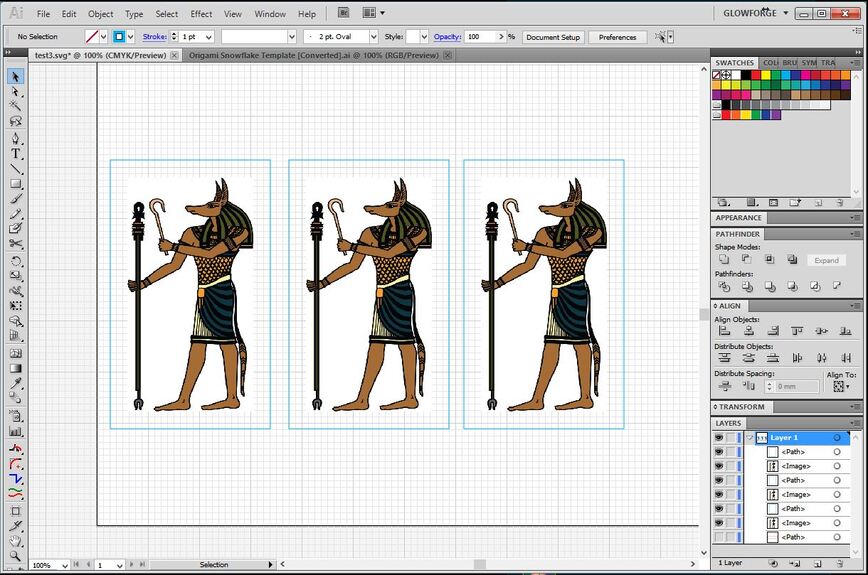Toggle visibility of the first Image sublayer
This screenshot has width=868, height=575.
(x=719, y=466)
